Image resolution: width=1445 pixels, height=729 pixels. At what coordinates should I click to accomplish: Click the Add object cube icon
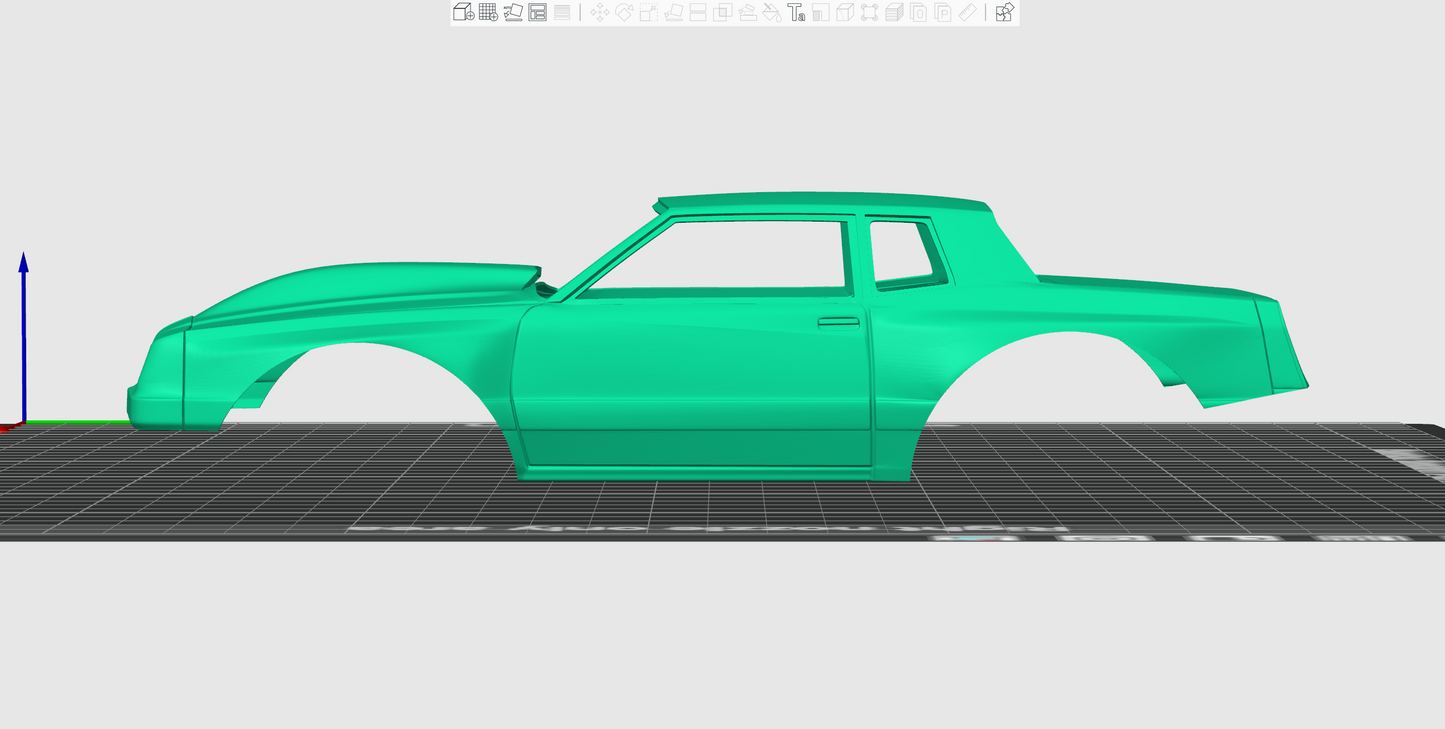click(463, 12)
